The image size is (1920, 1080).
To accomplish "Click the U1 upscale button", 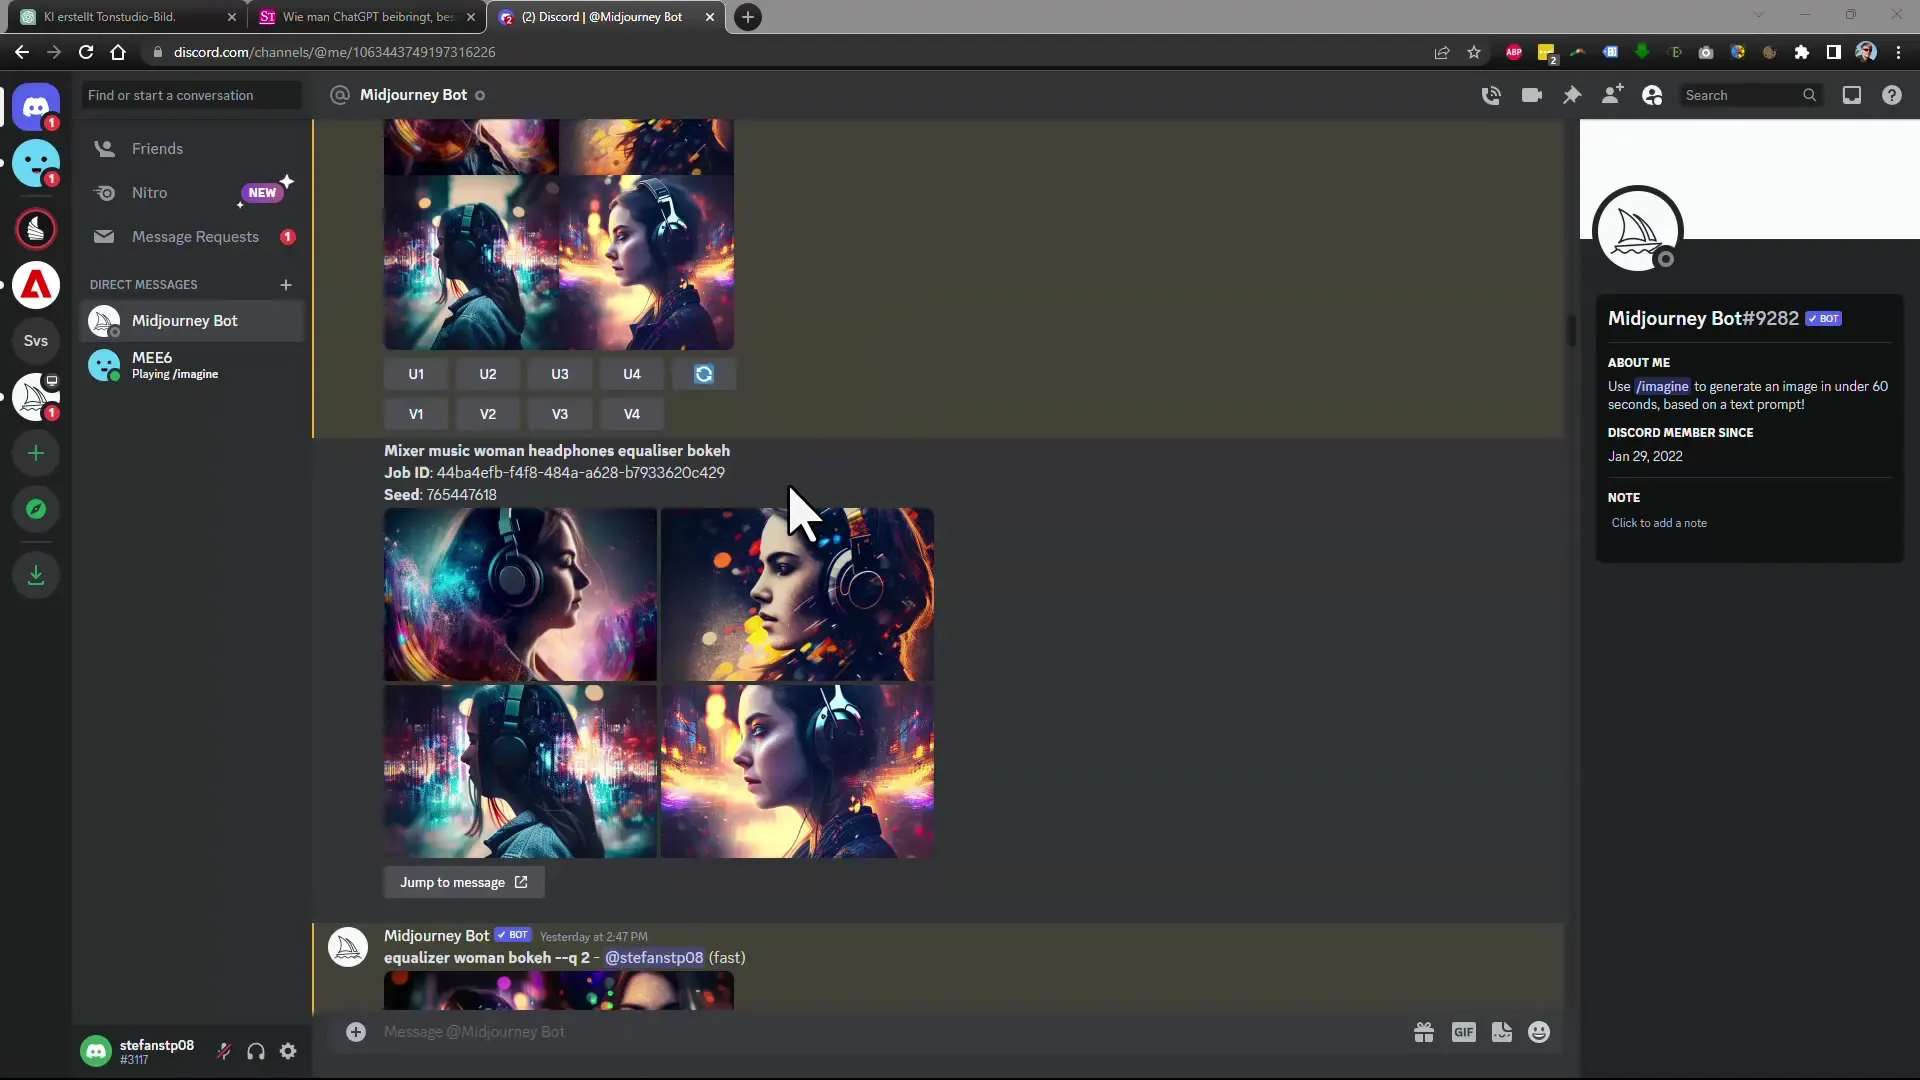I will click(417, 373).
